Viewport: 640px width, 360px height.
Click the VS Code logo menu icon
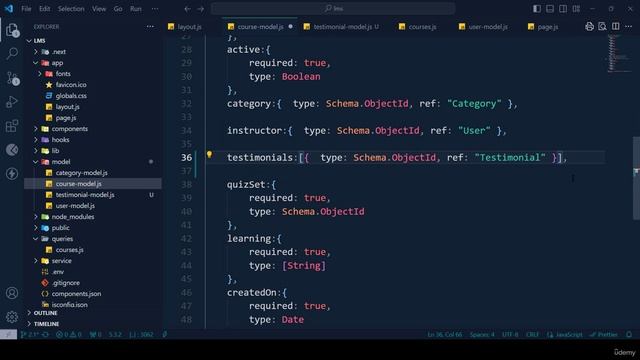click(9, 9)
